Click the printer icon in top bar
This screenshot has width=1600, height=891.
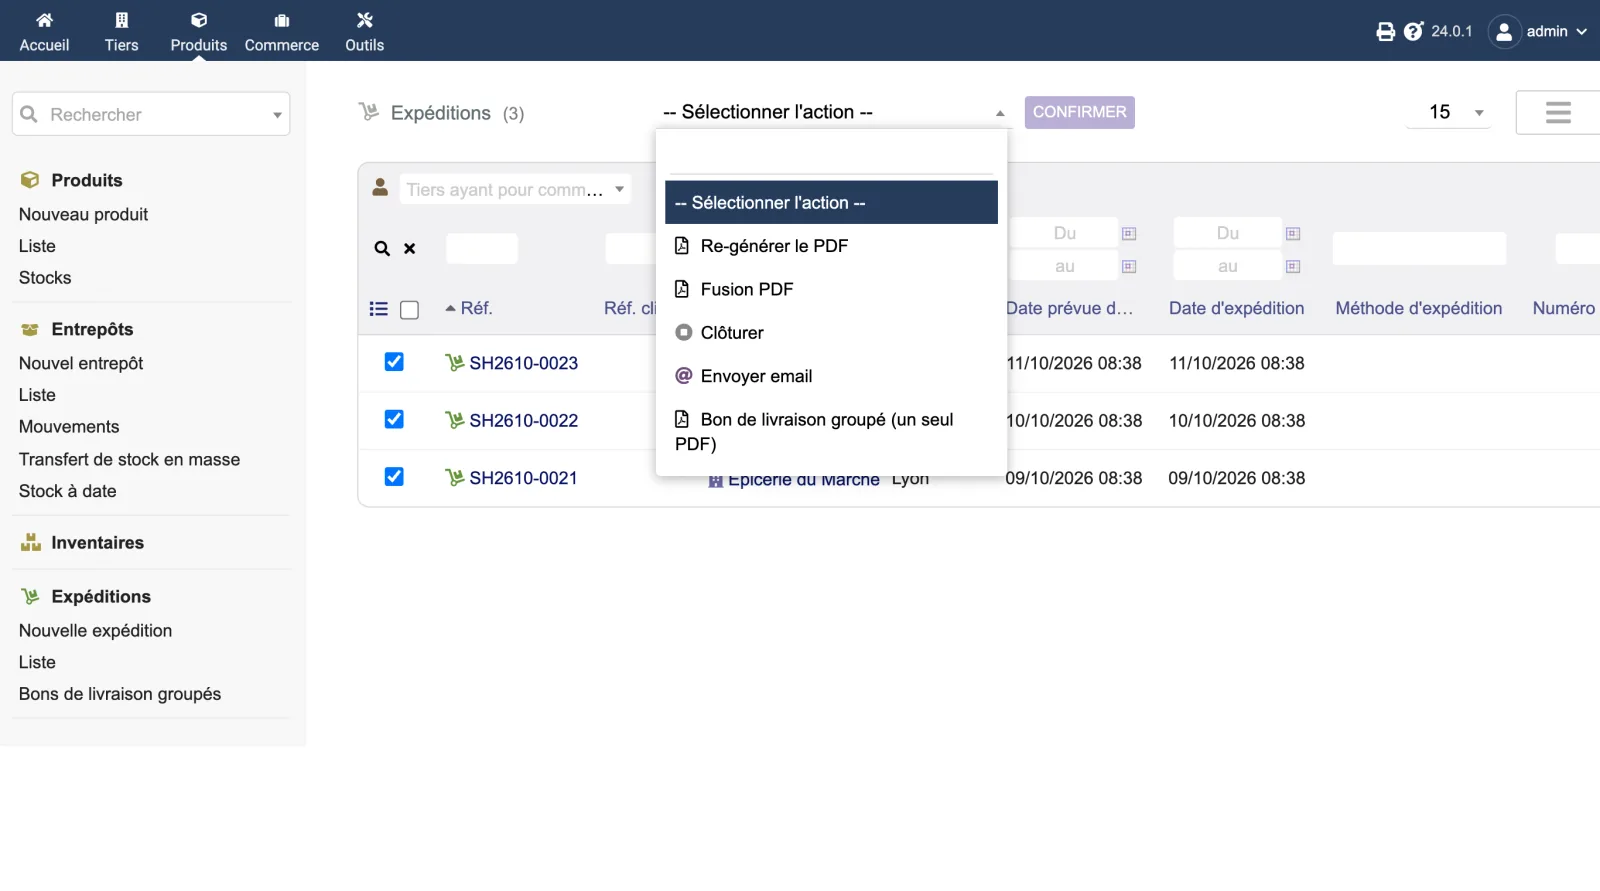click(x=1385, y=32)
